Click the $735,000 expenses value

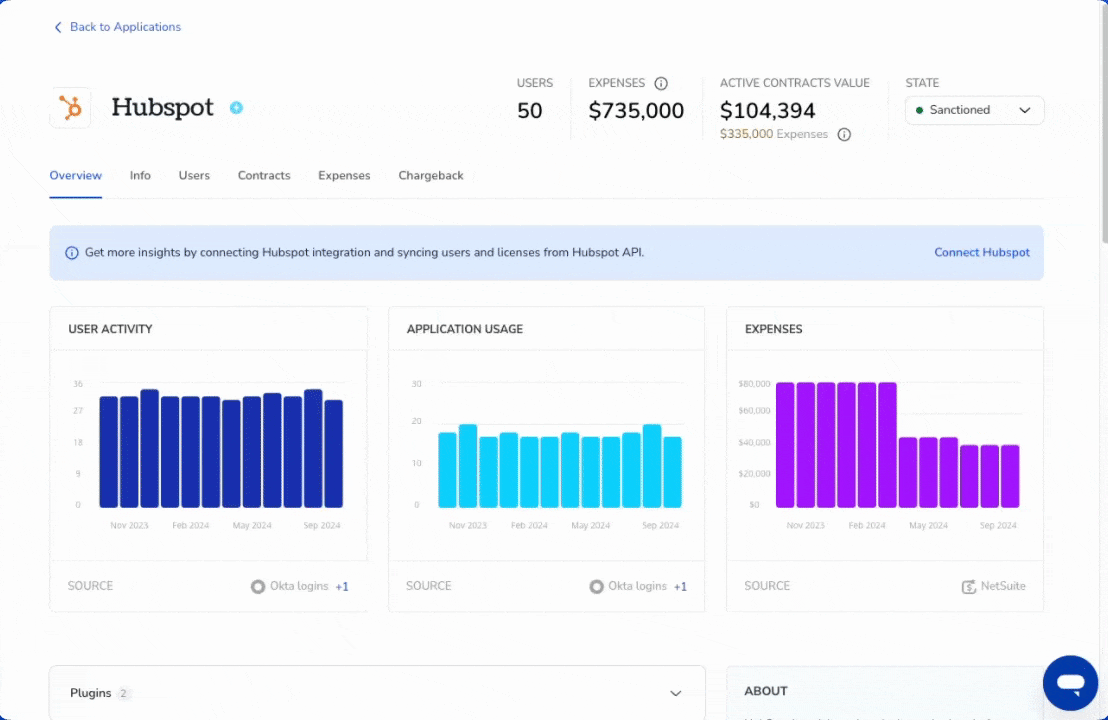(x=636, y=111)
